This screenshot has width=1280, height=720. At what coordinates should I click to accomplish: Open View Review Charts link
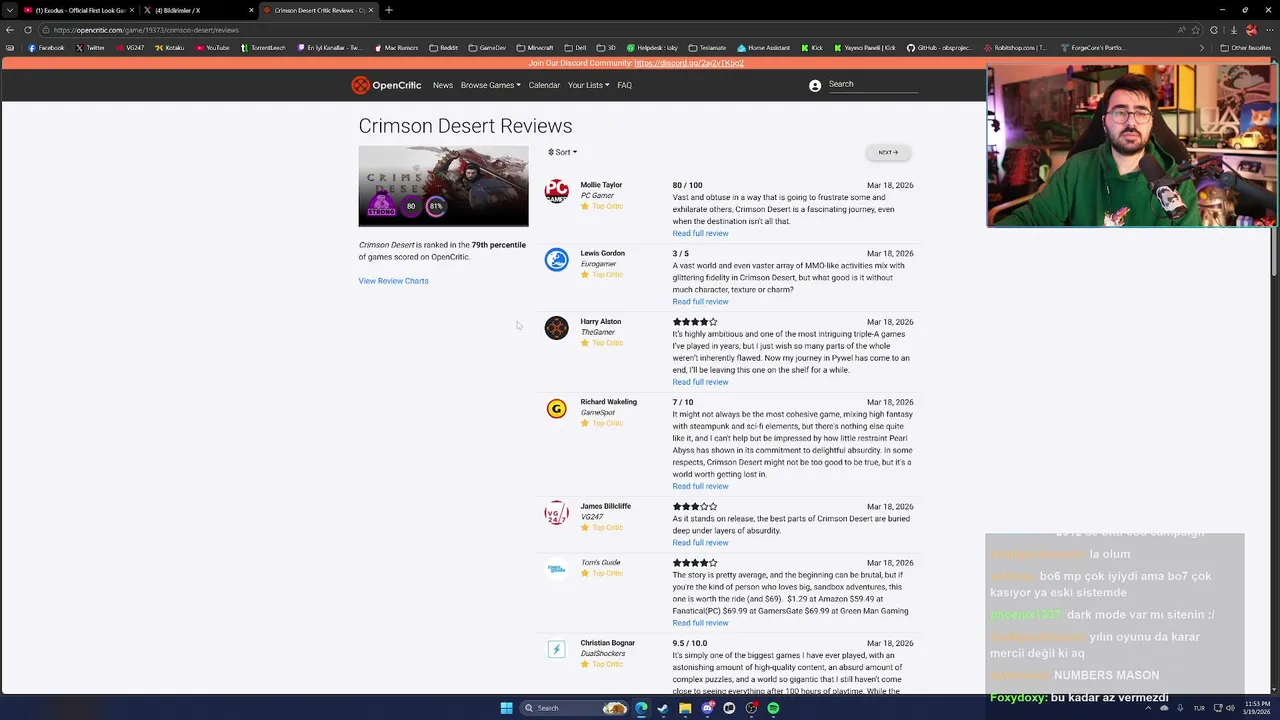pos(393,281)
